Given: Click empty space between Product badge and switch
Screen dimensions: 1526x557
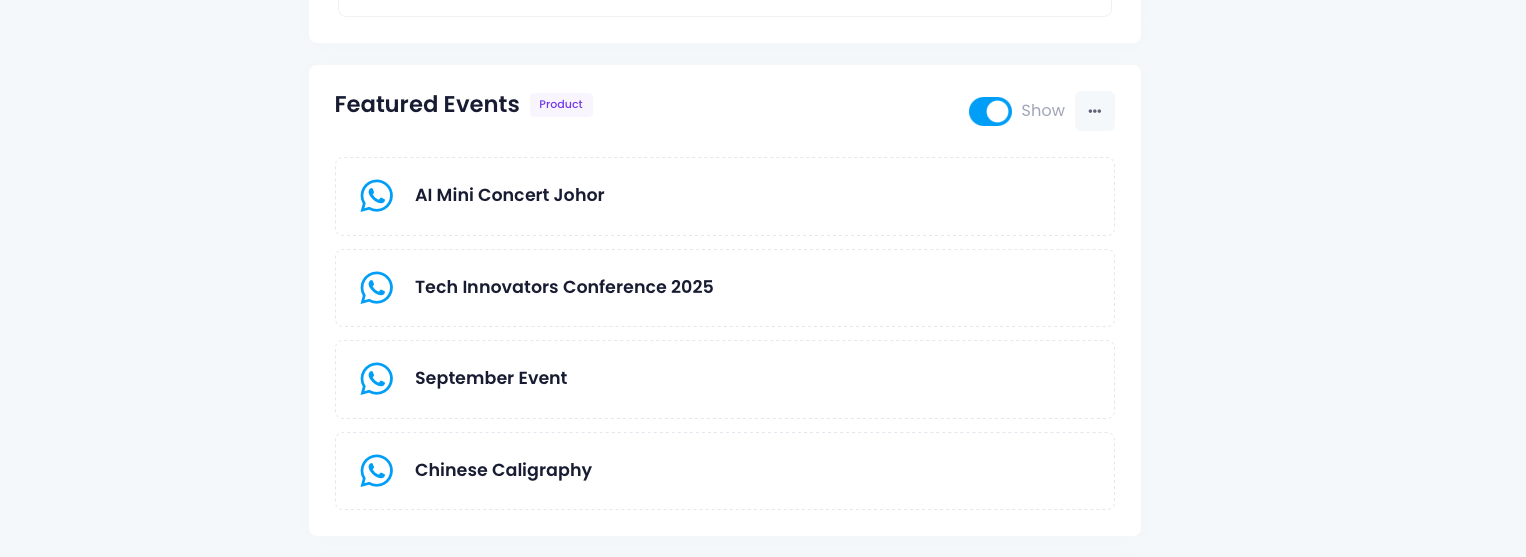Looking at the screenshot, I should coord(780,108).
